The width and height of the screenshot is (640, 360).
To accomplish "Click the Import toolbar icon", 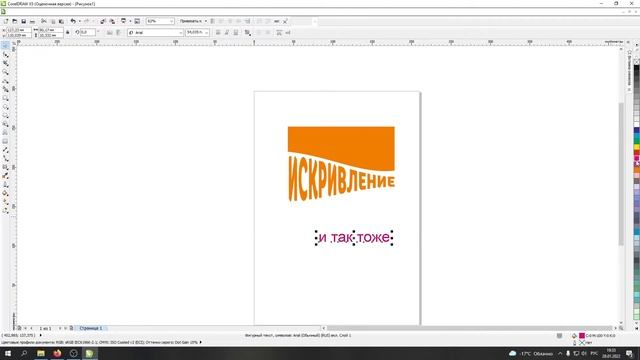I will pos(103,21).
